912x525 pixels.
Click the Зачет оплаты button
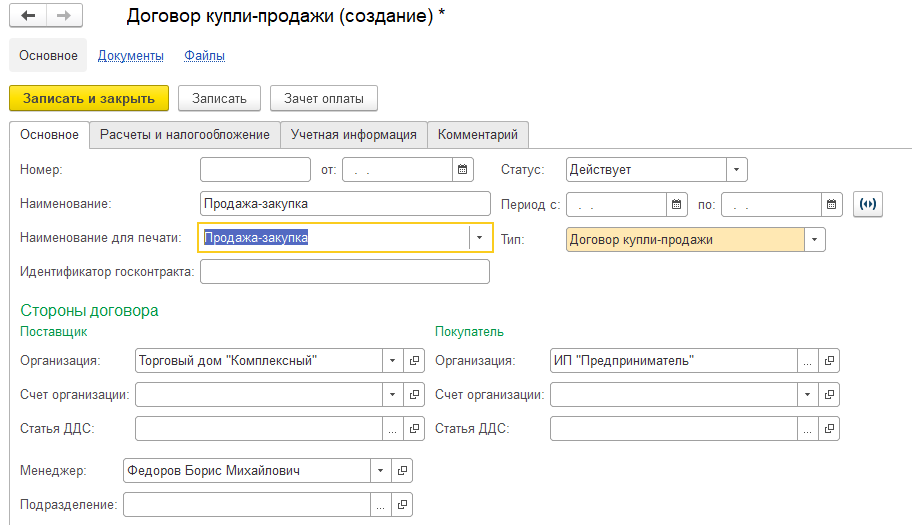[324, 98]
